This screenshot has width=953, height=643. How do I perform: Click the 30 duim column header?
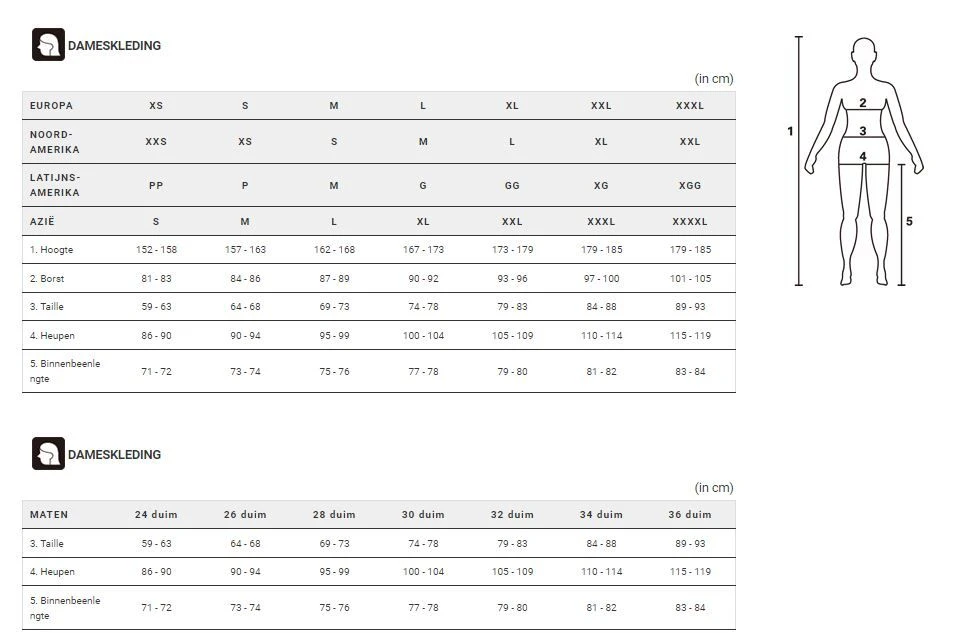click(423, 515)
